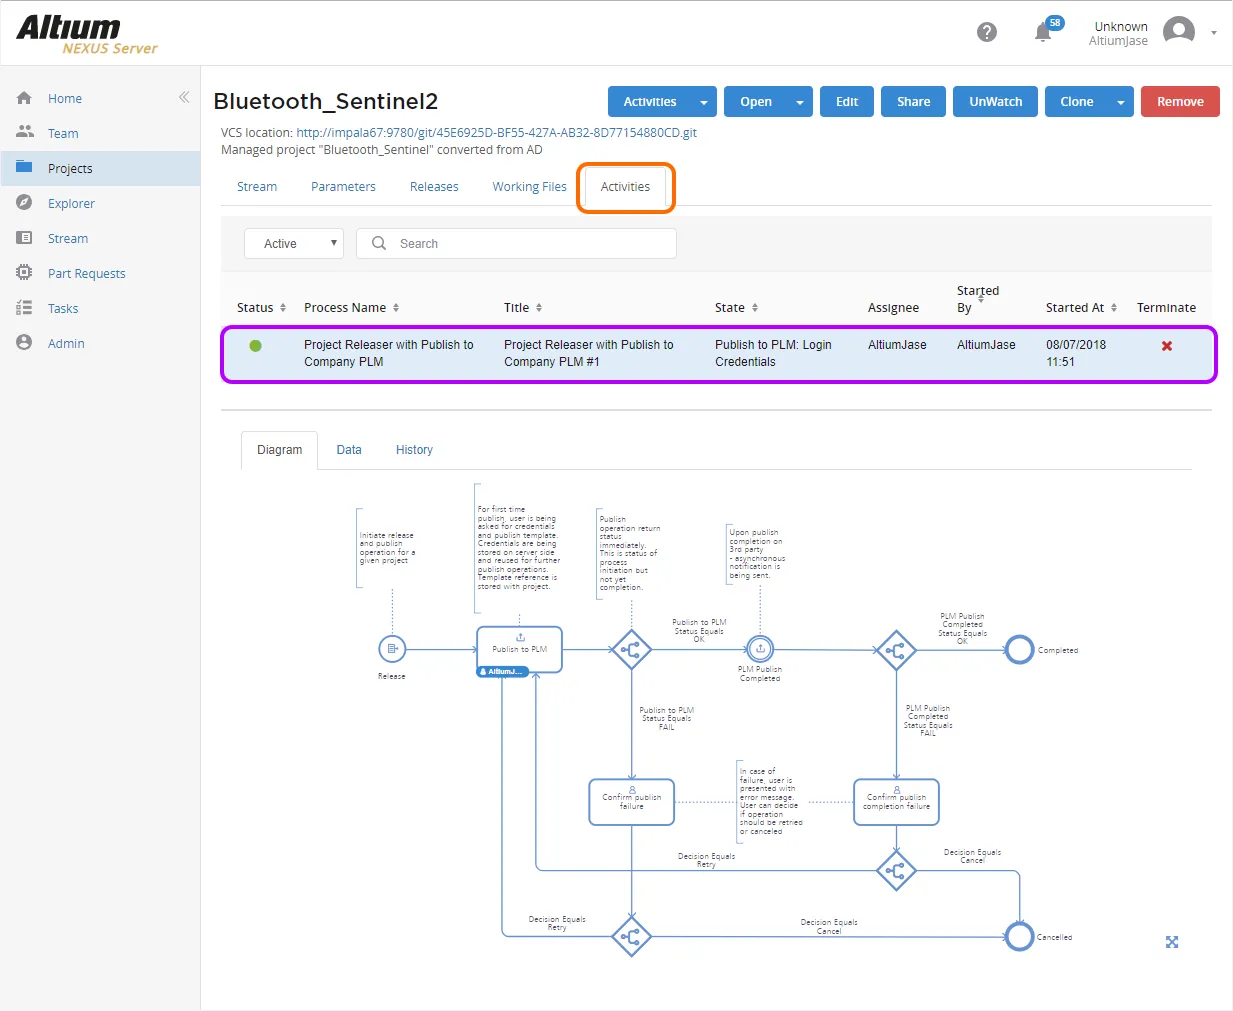This screenshot has width=1233, height=1011.
Task: Open Team page in sidebar
Action: [x=63, y=134]
